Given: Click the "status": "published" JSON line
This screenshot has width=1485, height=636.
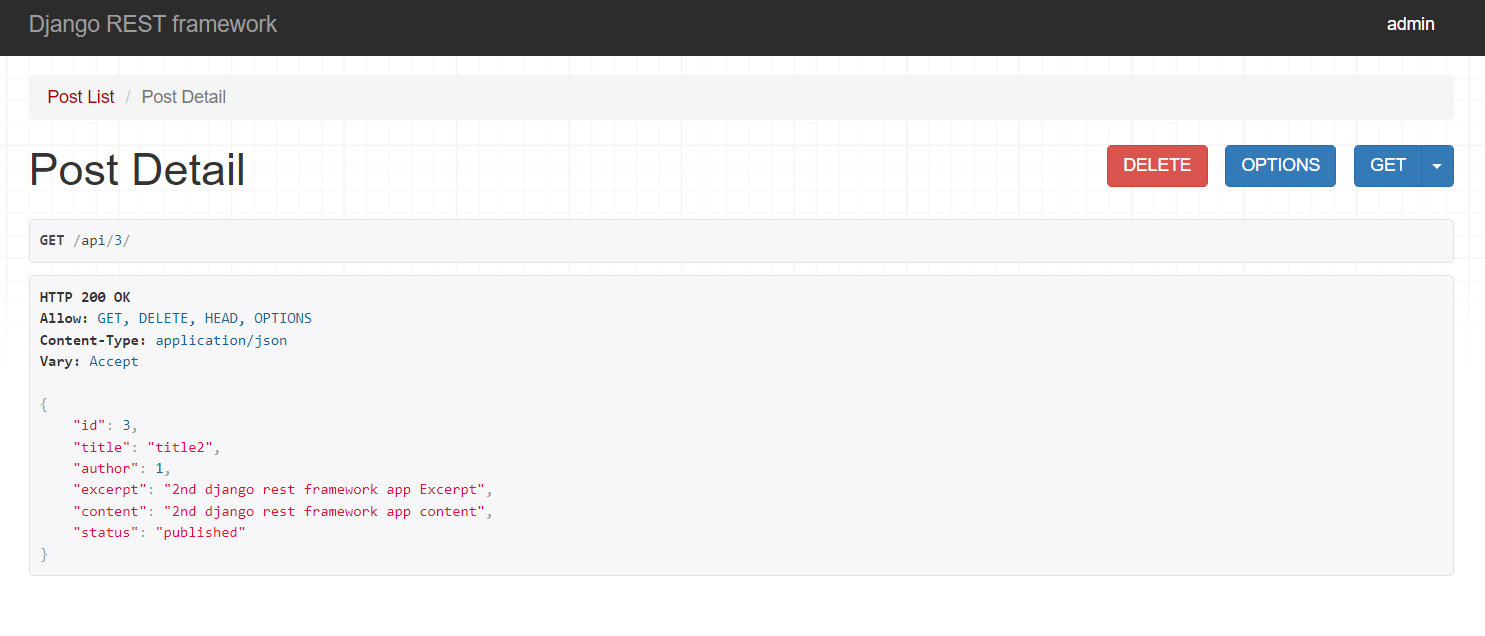Looking at the screenshot, I should (159, 532).
